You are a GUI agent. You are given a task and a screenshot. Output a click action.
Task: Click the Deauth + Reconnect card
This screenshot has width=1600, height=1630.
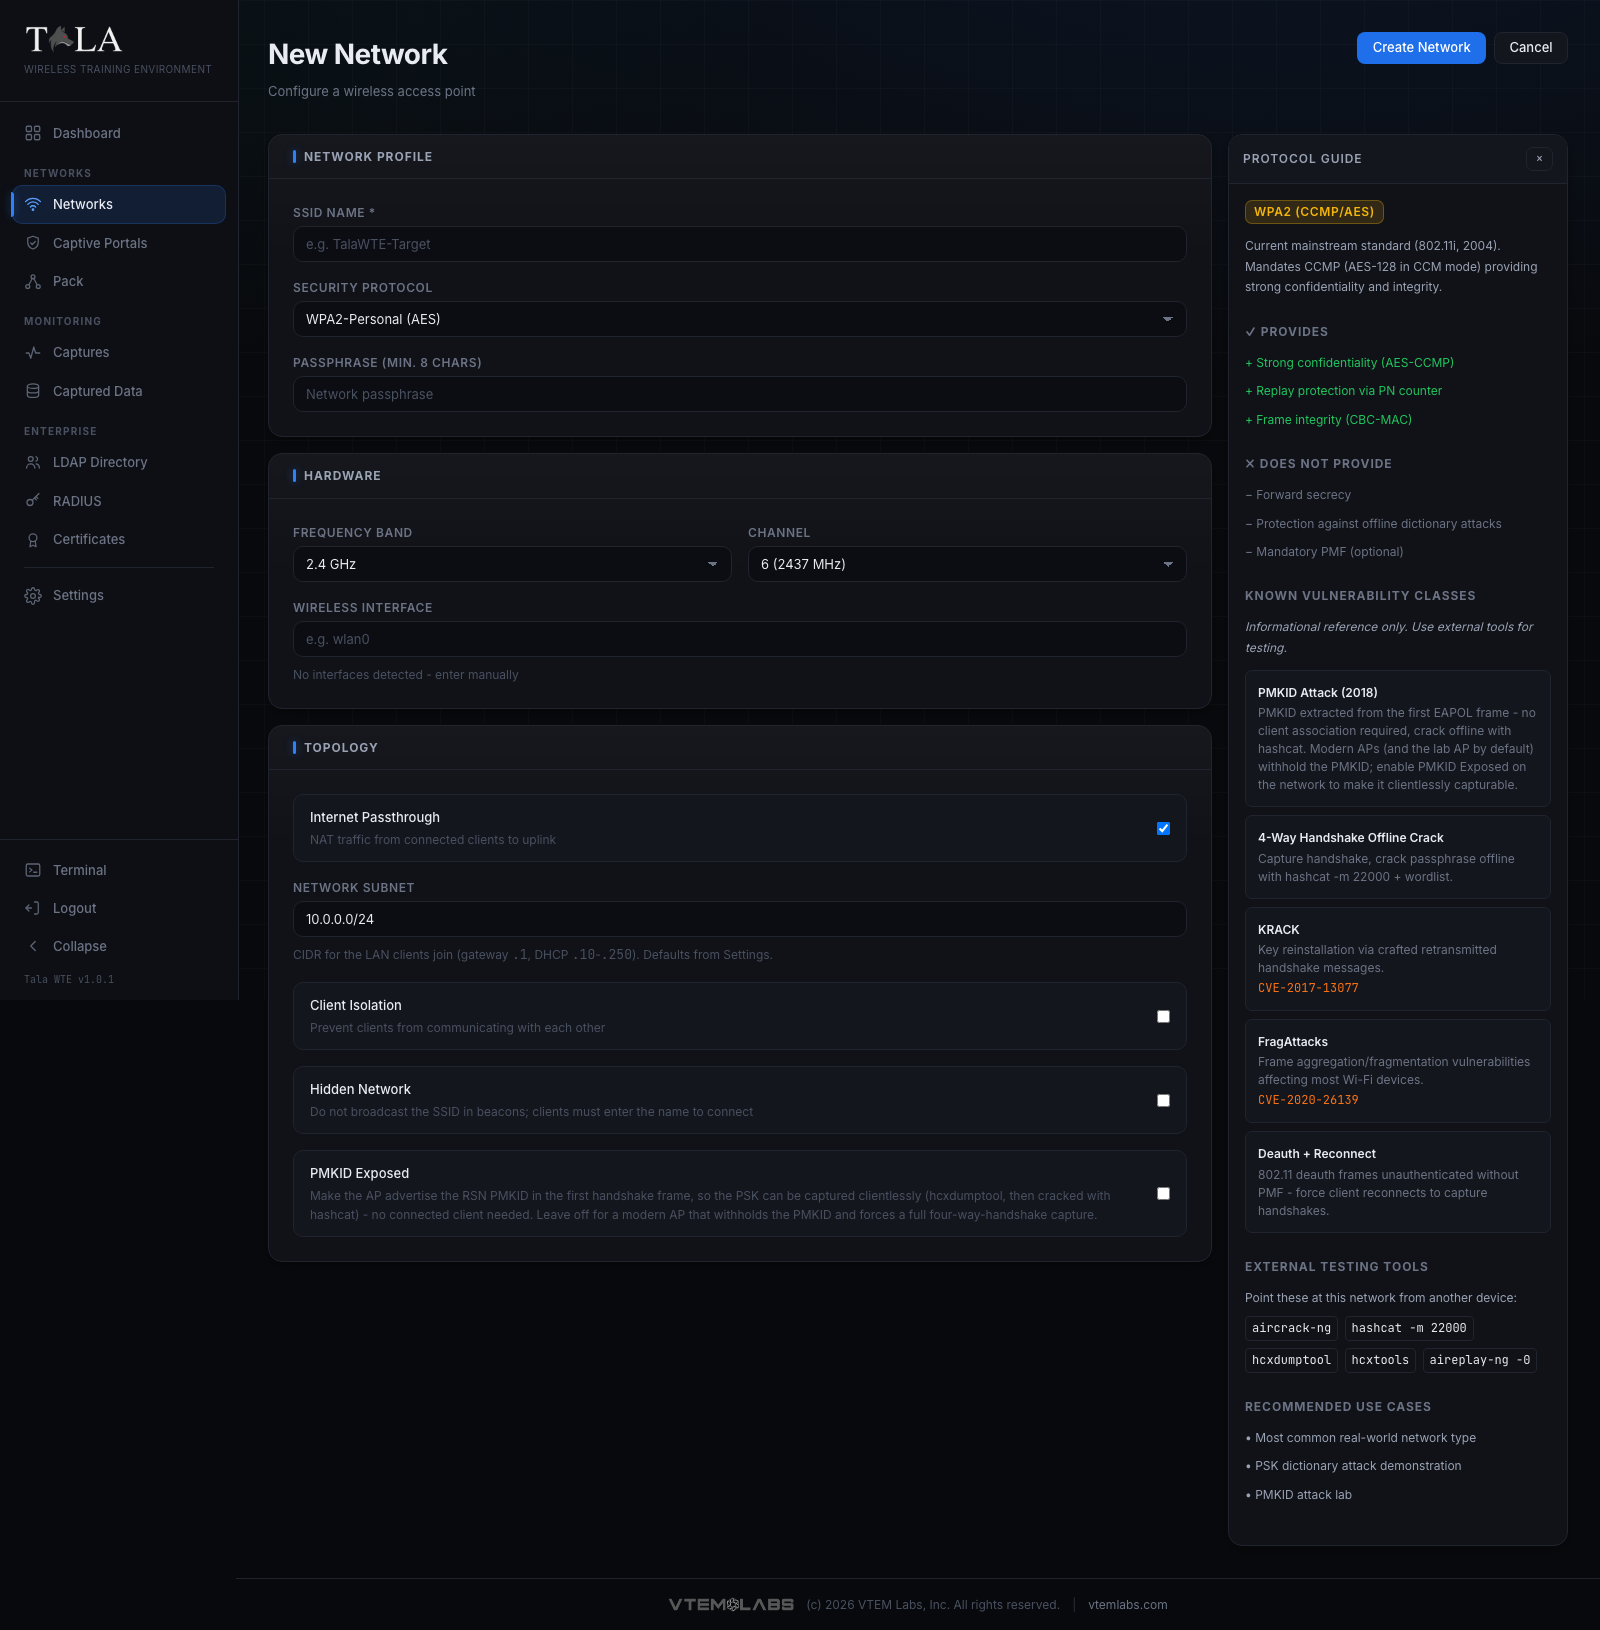point(1397,1182)
